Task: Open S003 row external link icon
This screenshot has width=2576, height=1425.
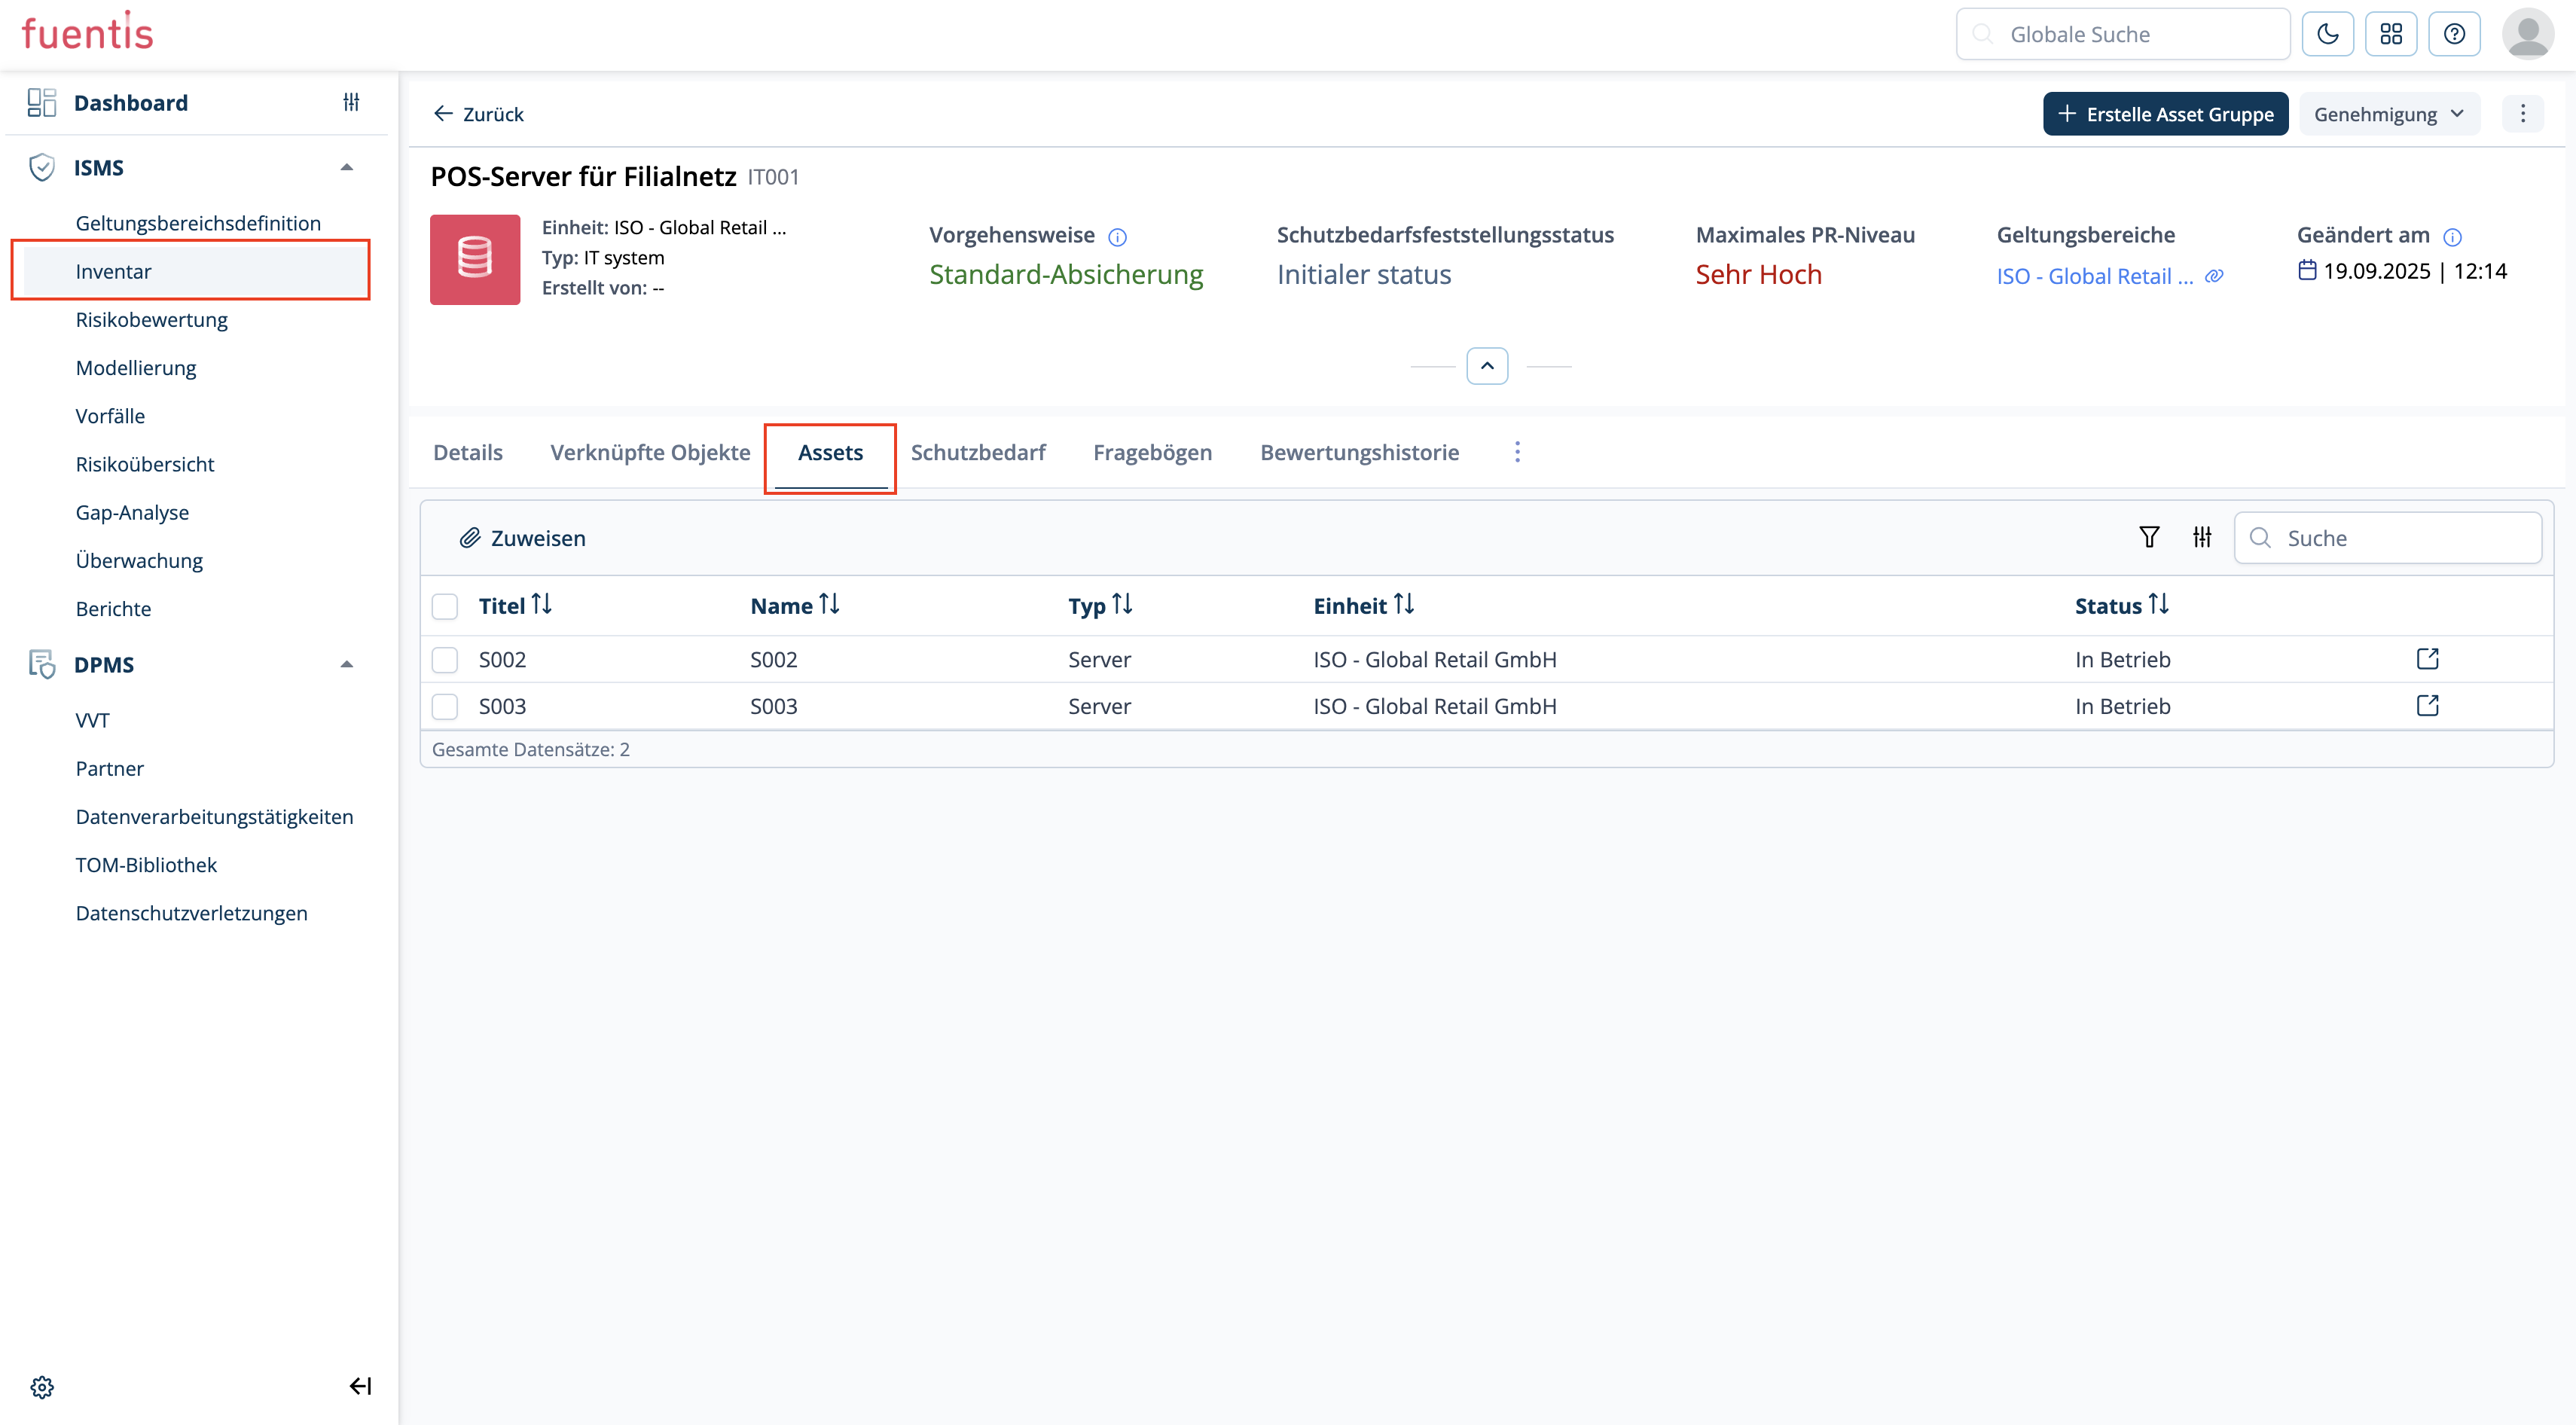Action: [2427, 706]
